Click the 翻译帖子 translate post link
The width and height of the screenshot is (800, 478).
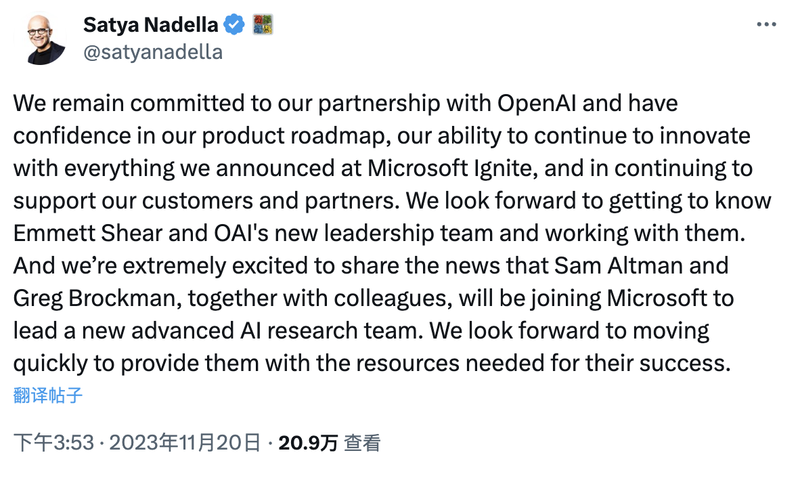tap(48, 395)
